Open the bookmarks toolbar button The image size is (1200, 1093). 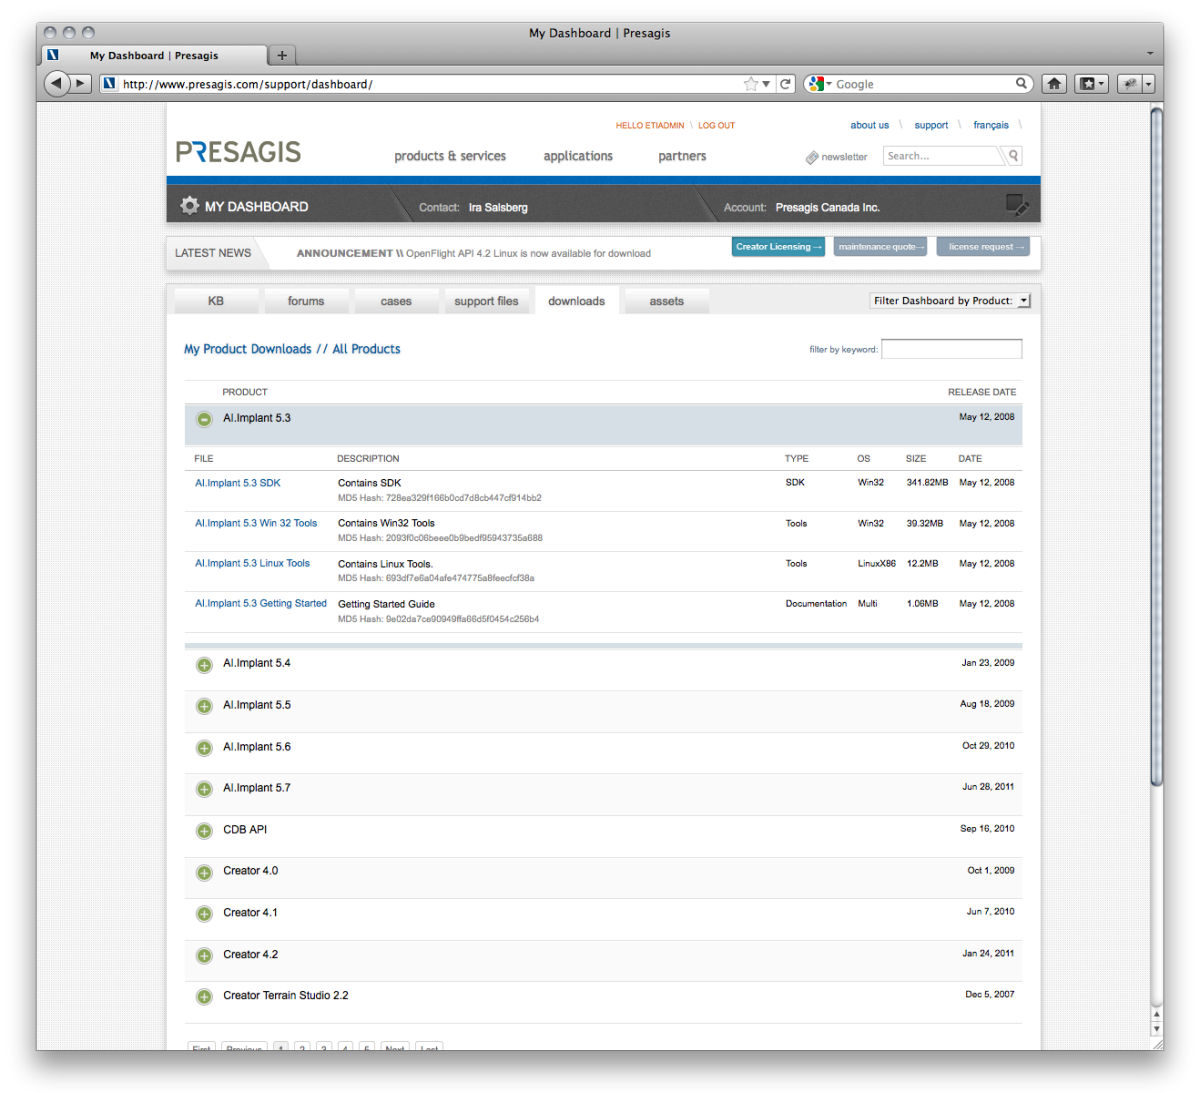coord(1091,84)
